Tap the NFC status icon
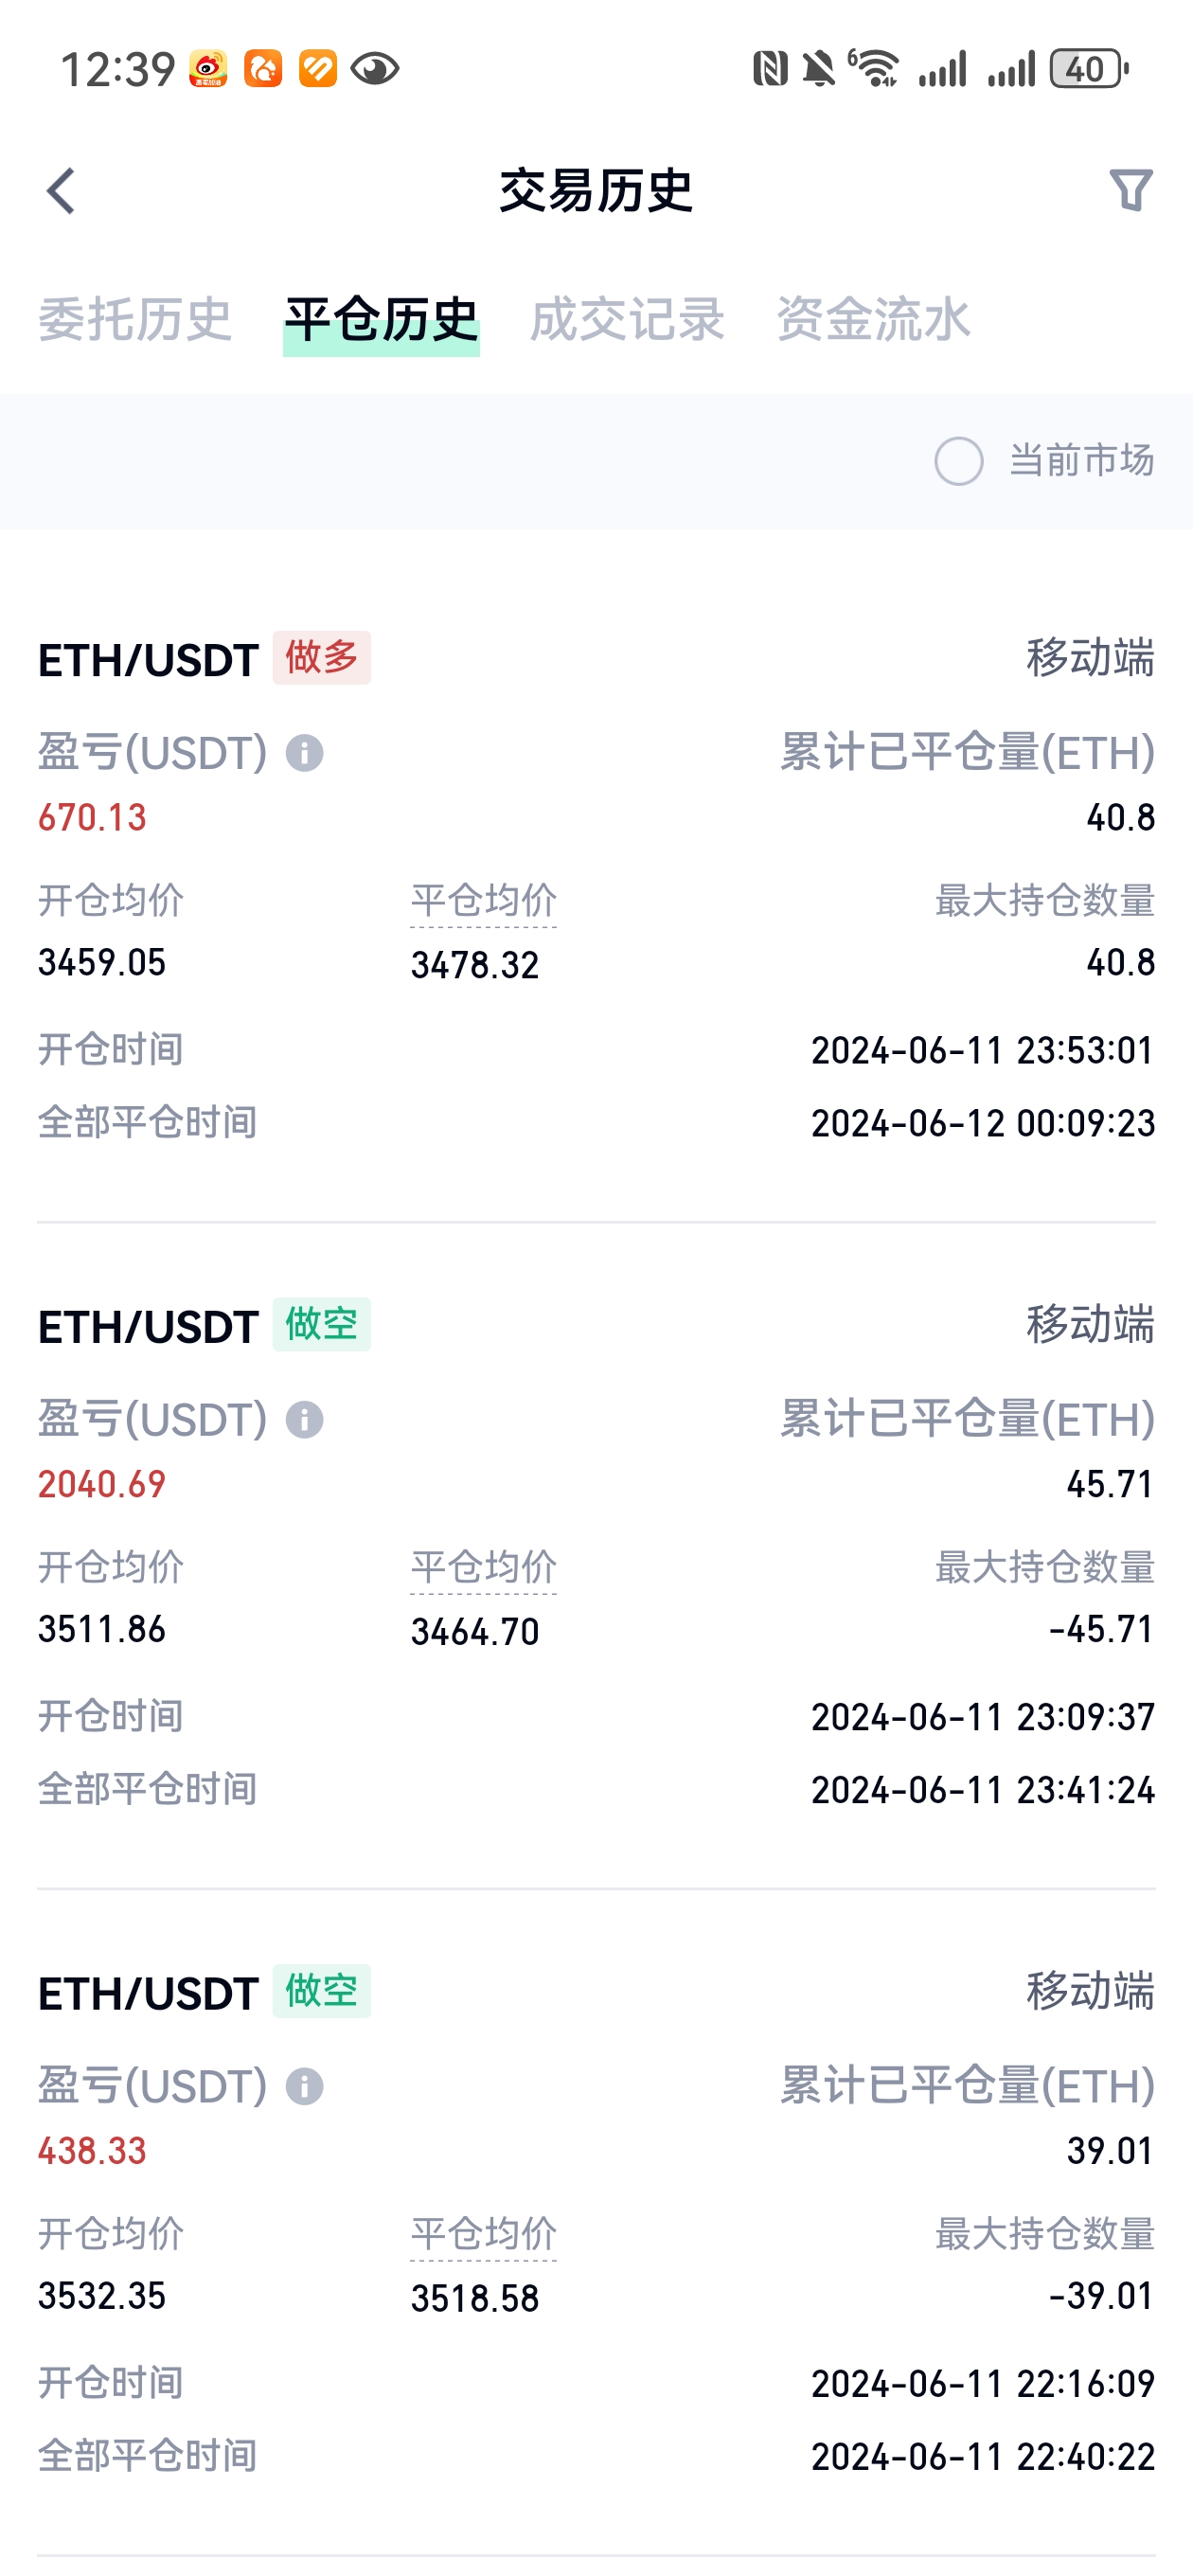Viewport: 1193px width, 2576px height. (770, 69)
